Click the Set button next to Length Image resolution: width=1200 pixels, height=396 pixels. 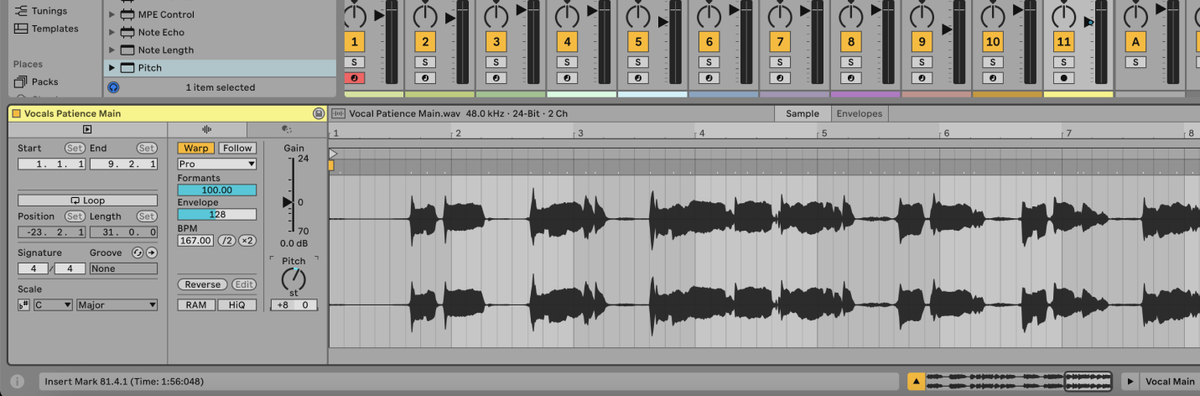coord(147,216)
